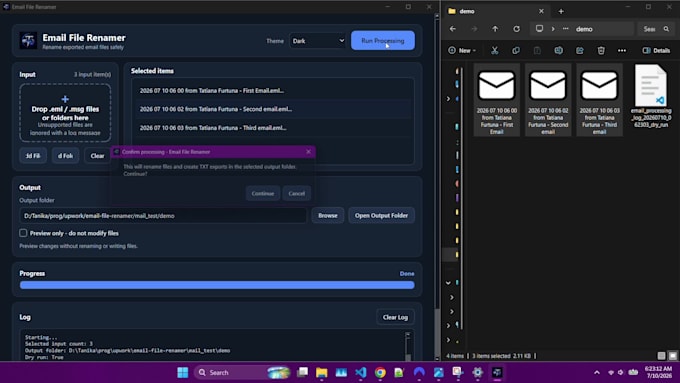This screenshot has height=383, width=680.
Task: Click Explorer Search field
Action: coord(655,29)
